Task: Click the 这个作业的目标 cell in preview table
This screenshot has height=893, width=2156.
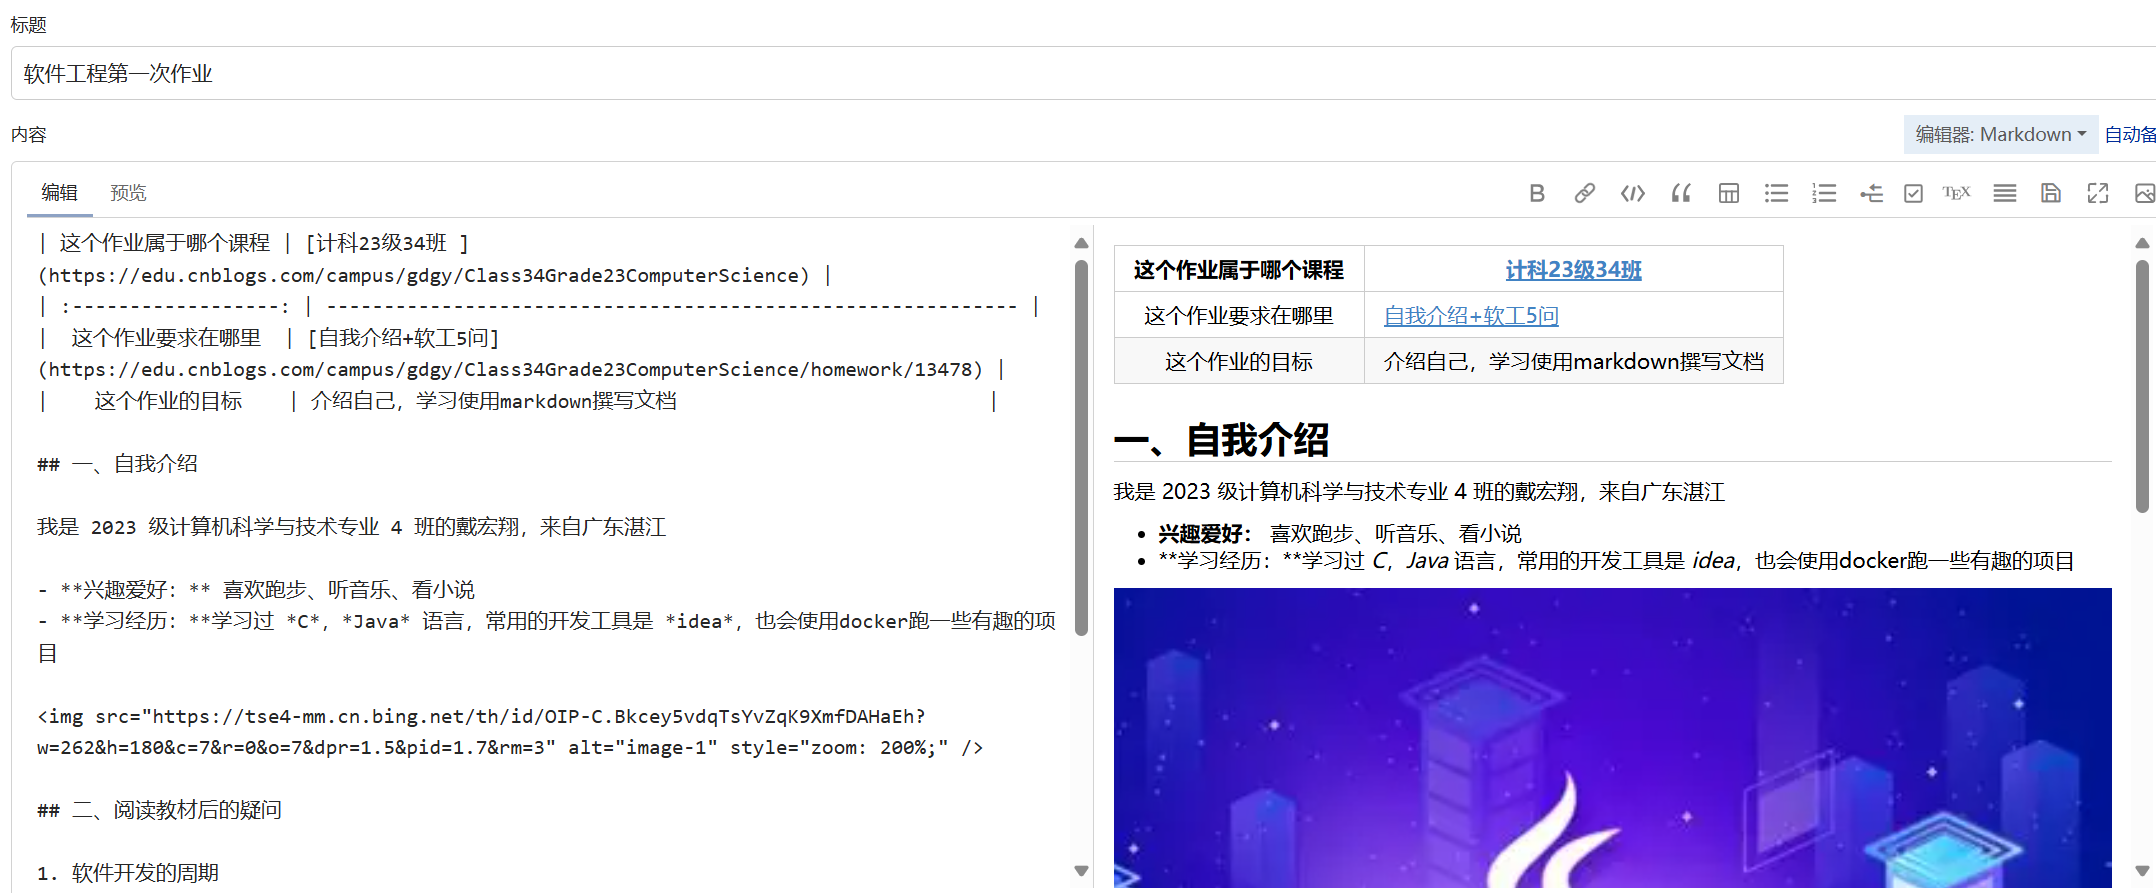Action: (x=1239, y=362)
